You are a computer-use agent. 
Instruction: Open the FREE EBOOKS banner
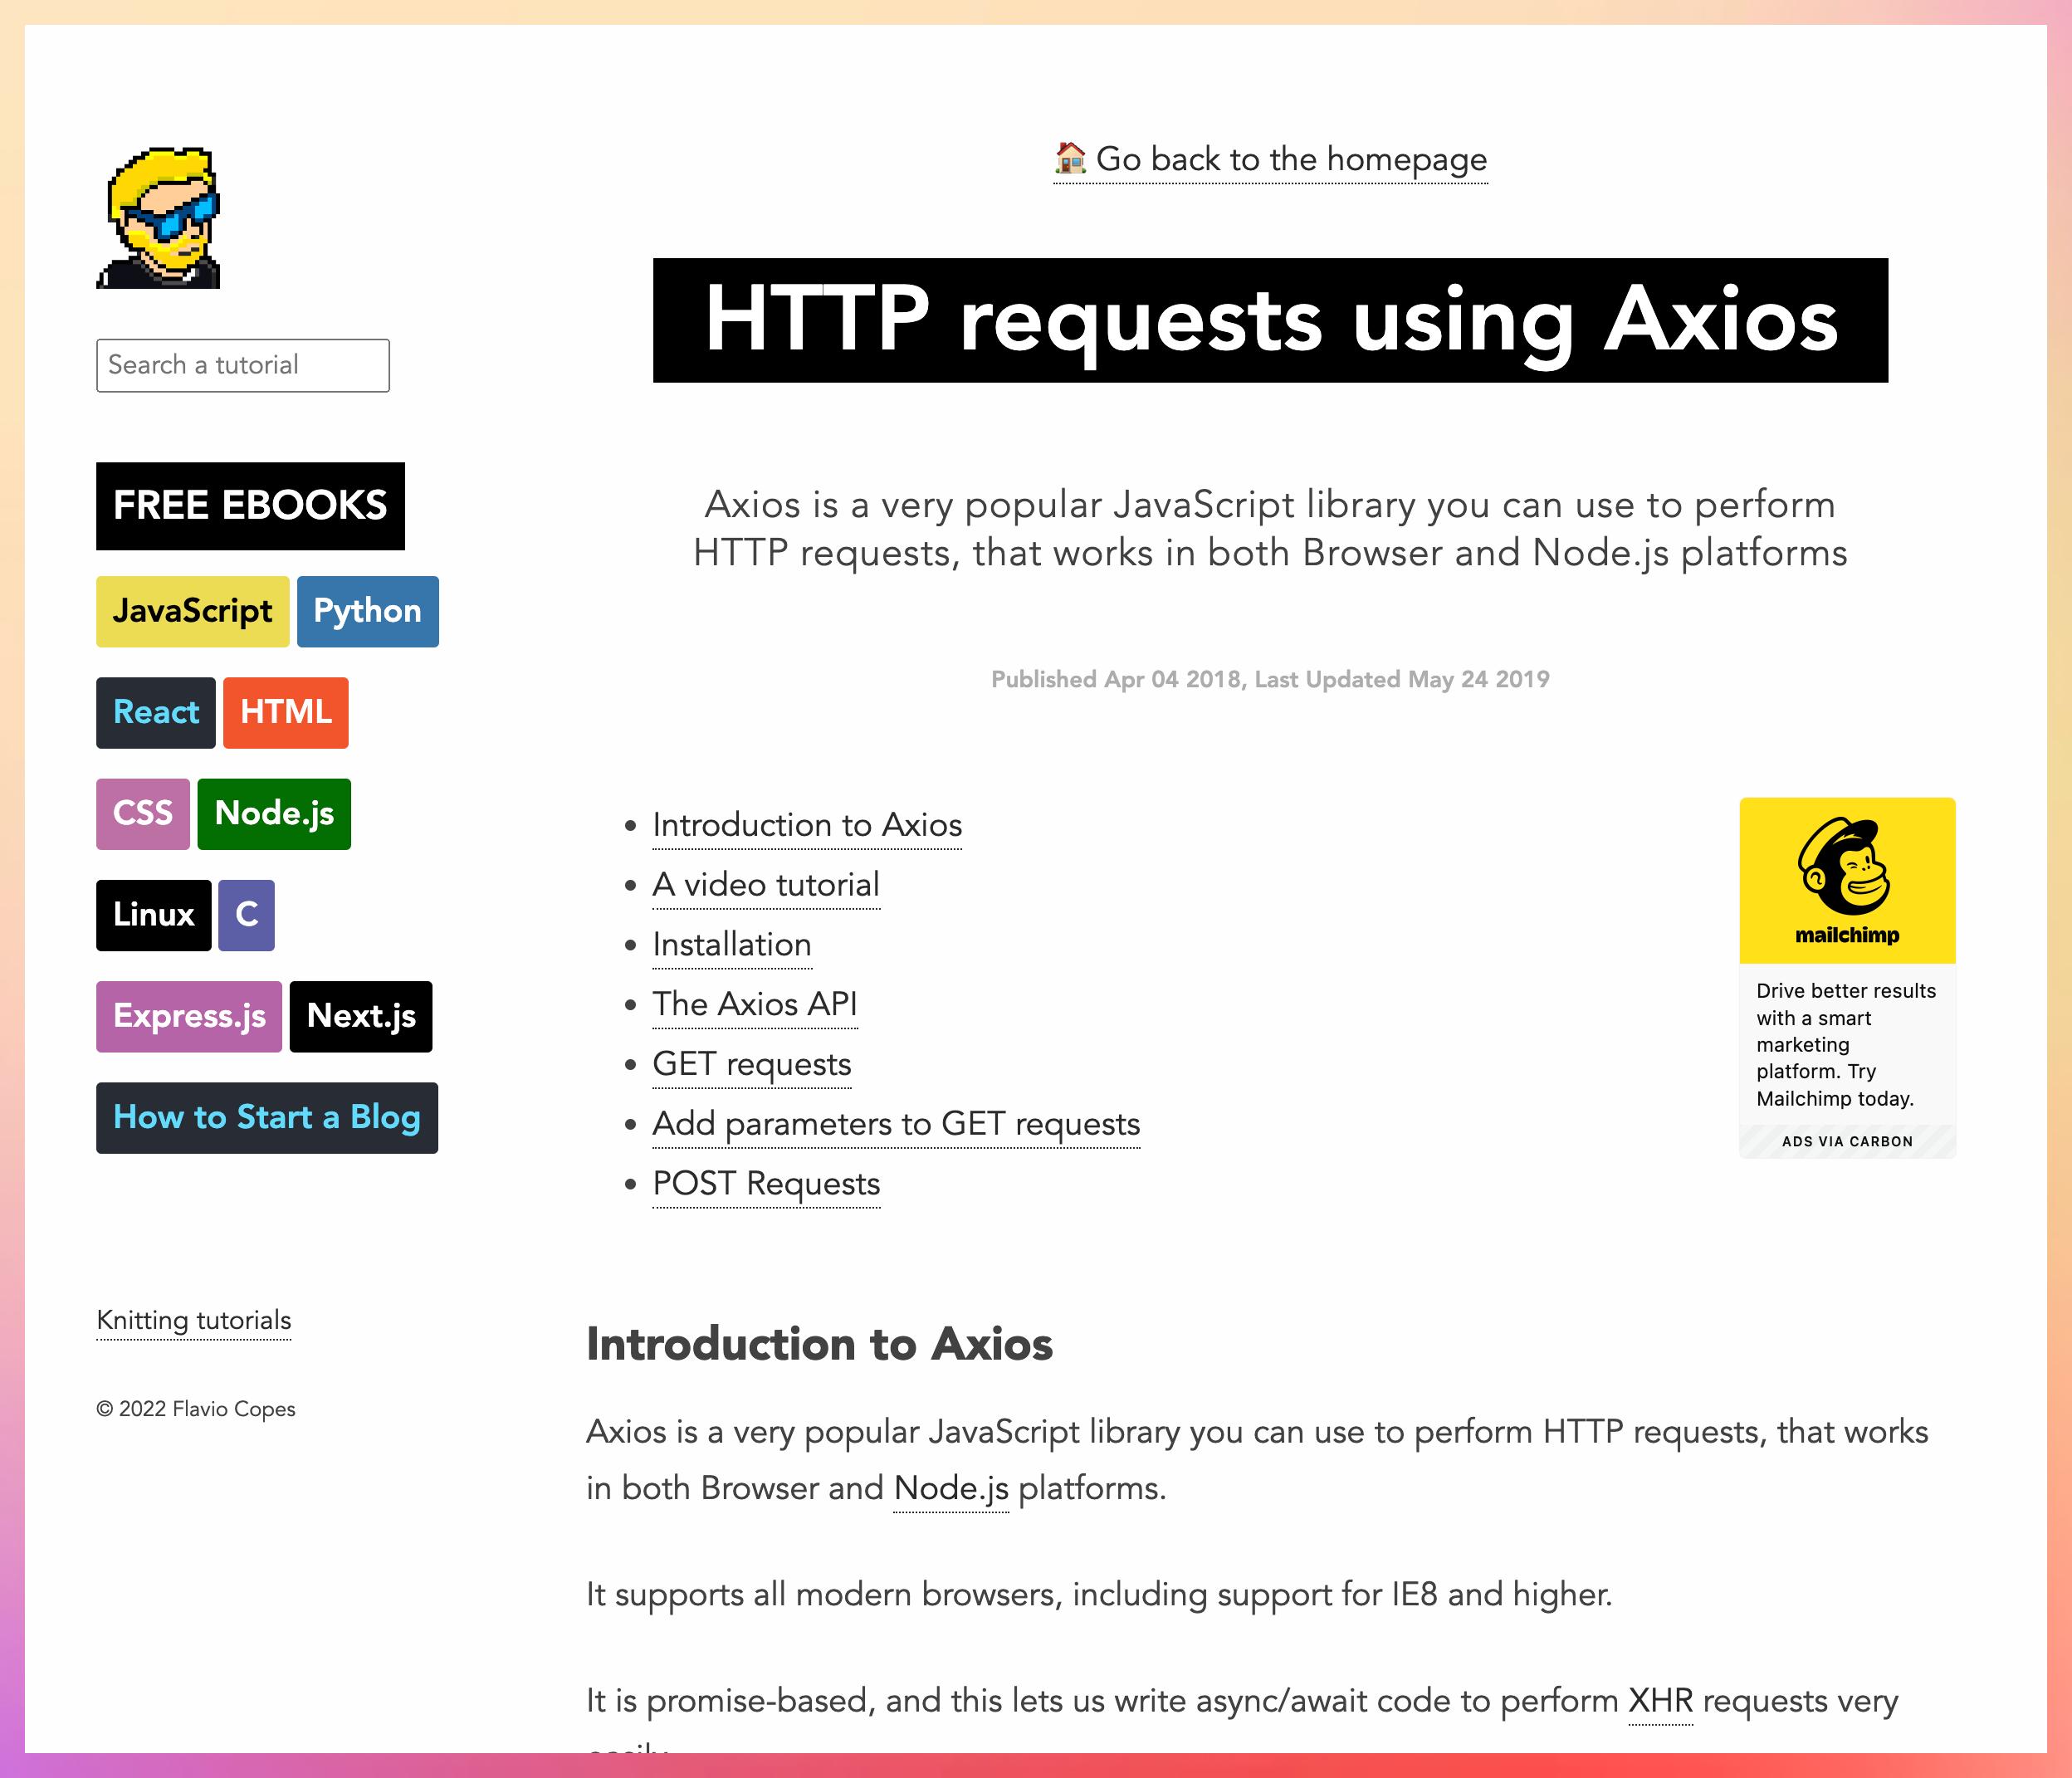(x=250, y=505)
